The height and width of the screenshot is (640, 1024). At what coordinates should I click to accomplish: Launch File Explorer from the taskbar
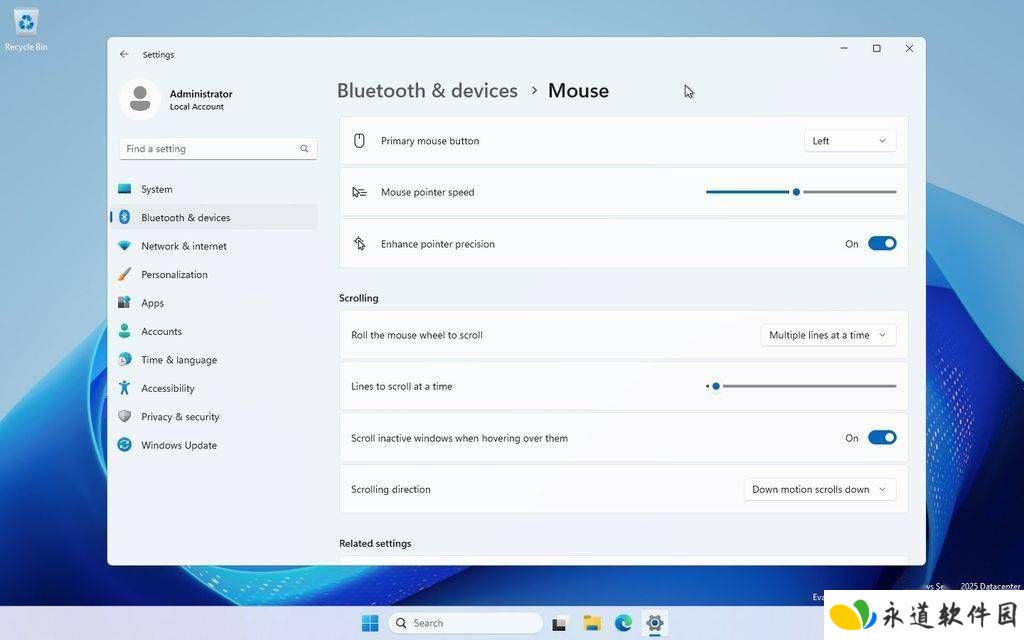tap(592, 623)
